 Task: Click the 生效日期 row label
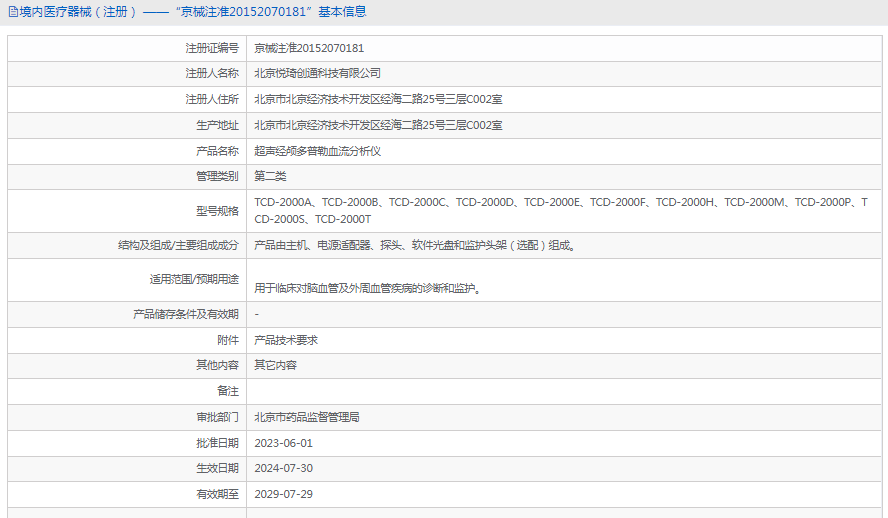tap(217, 468)
